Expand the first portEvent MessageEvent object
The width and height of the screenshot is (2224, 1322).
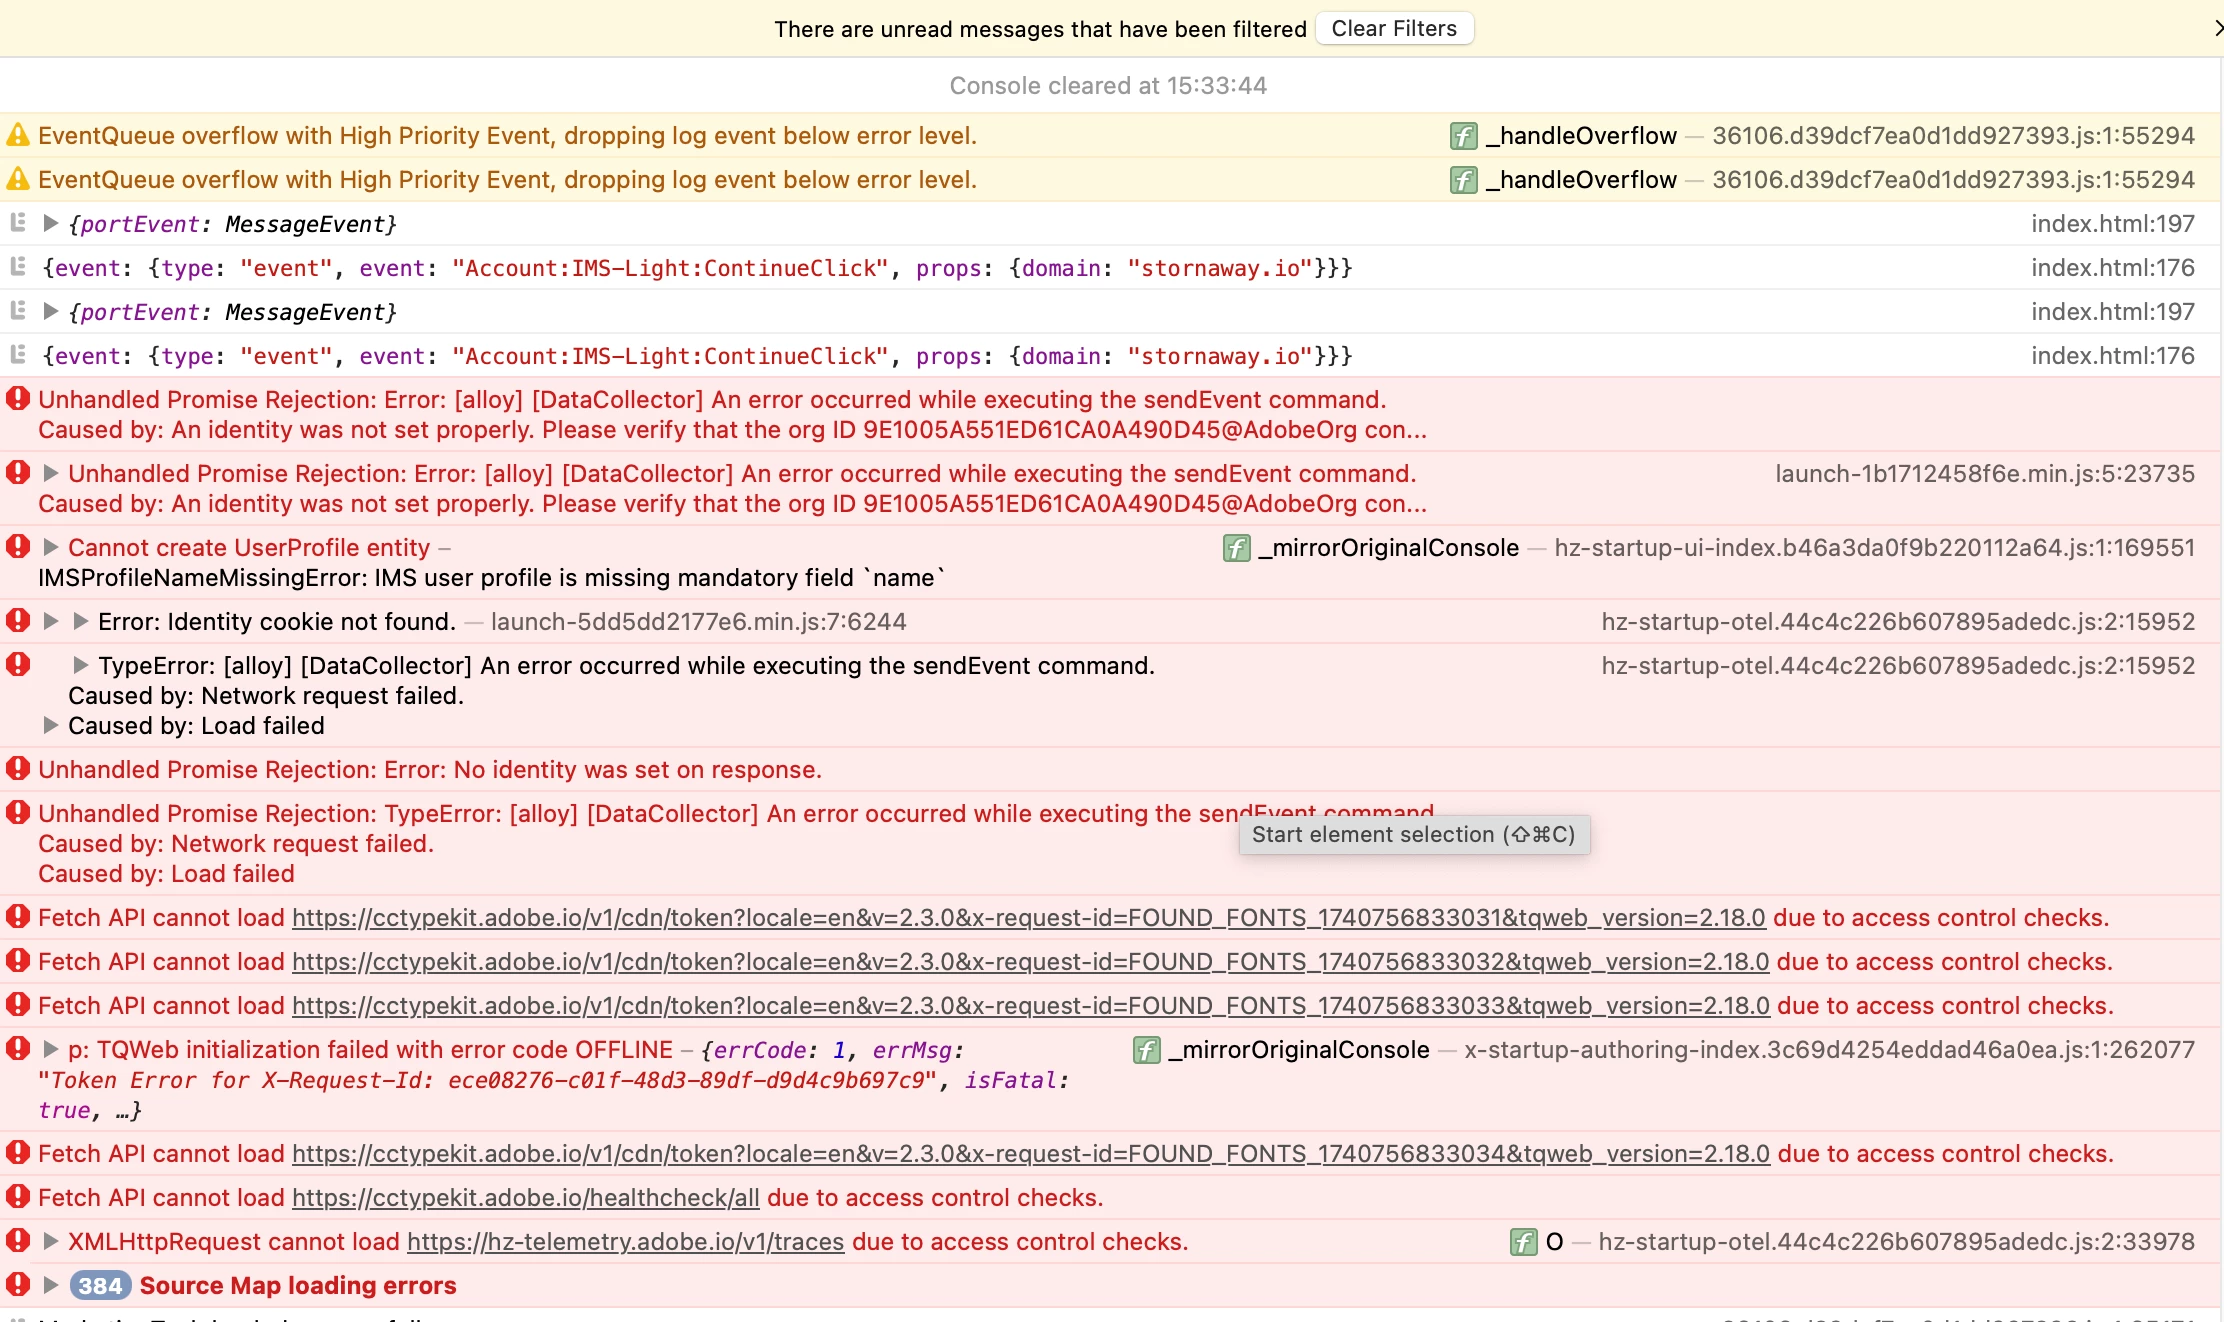50,223
